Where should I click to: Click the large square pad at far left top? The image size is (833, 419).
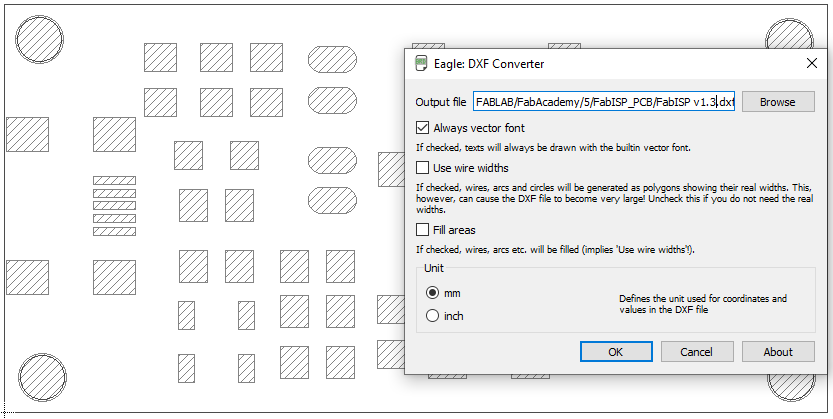[x=27, y=135]
